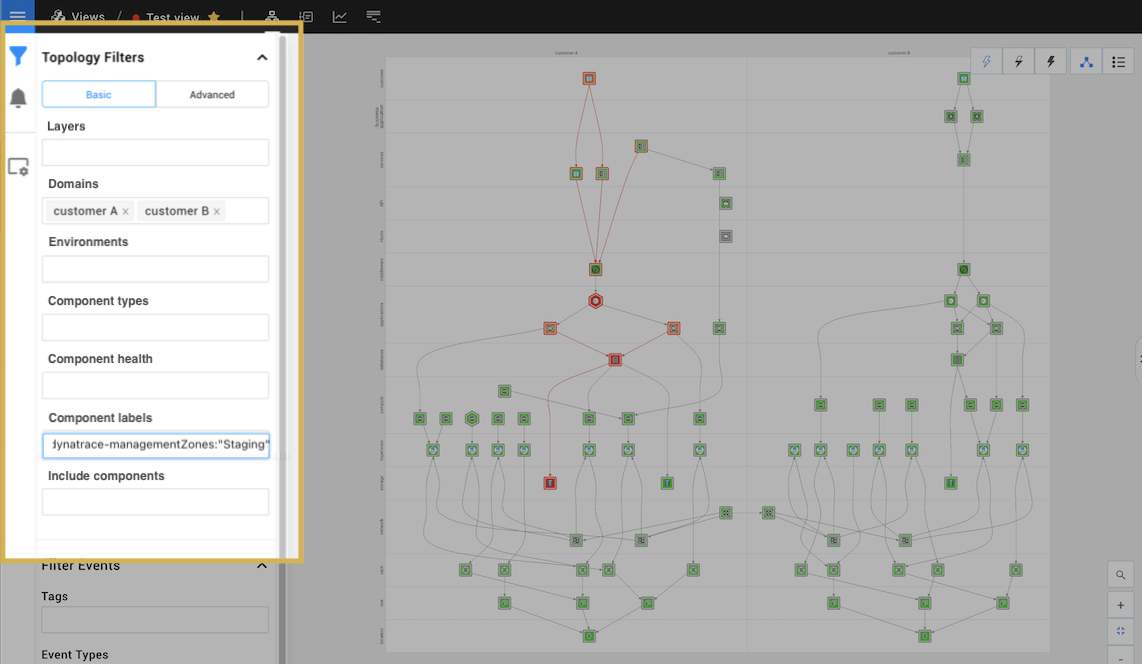Switch to the Events perspective icon
1142x664 pixels.
pyautogui.click(x=306, y=16)
